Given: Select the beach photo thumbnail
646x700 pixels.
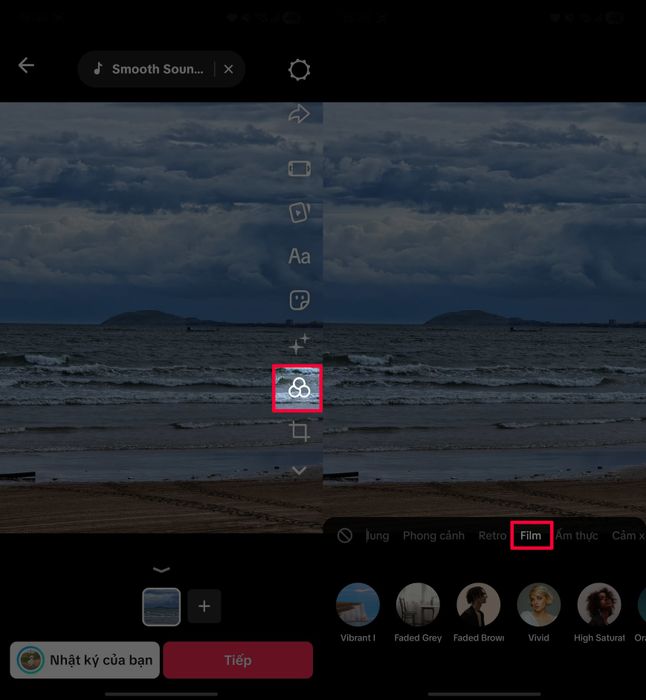Looking at the screenshot, I should click(x=161, y=607).
